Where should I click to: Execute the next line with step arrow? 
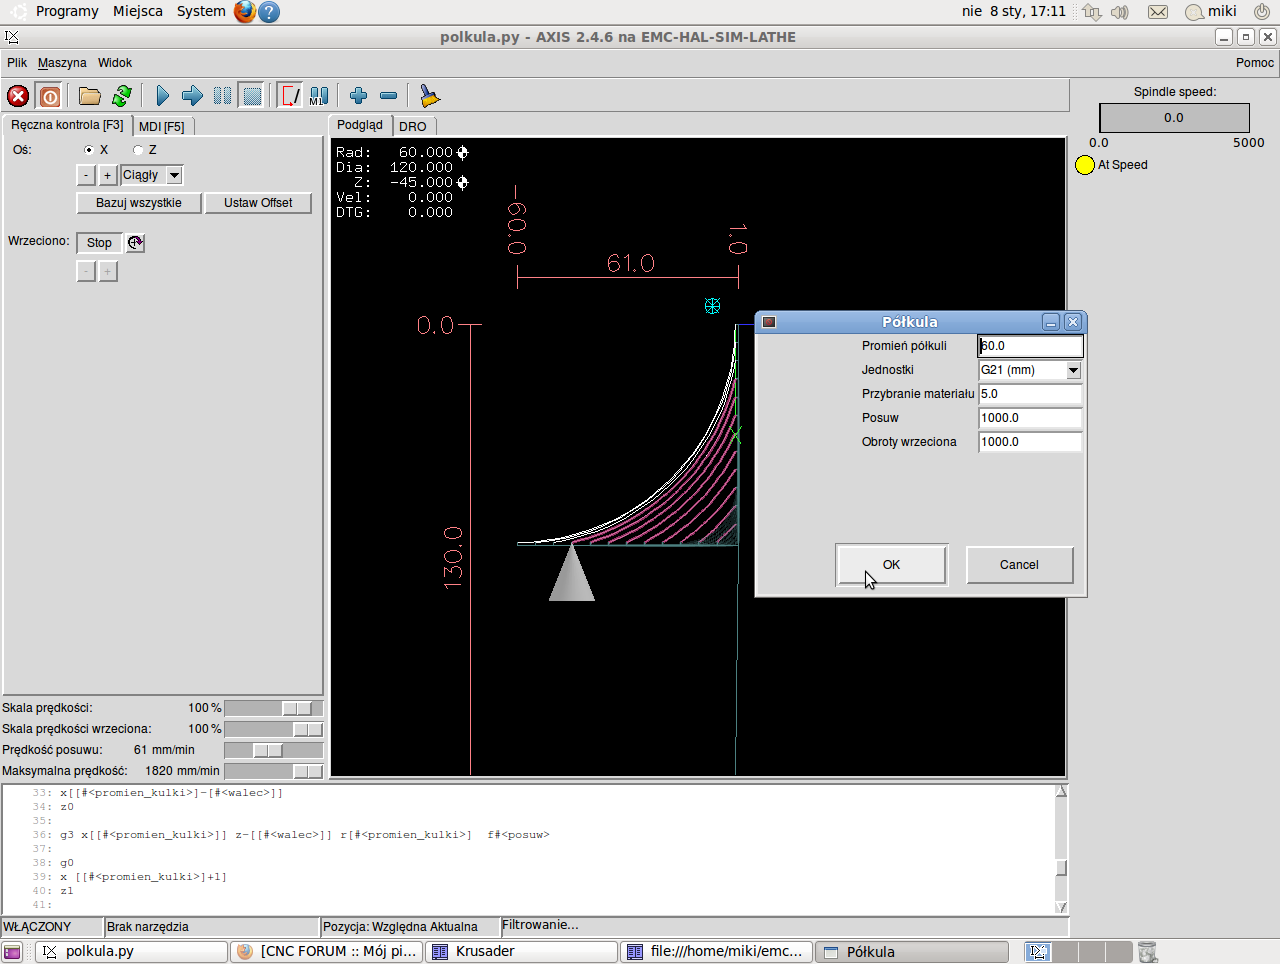(x=192, y=96)
